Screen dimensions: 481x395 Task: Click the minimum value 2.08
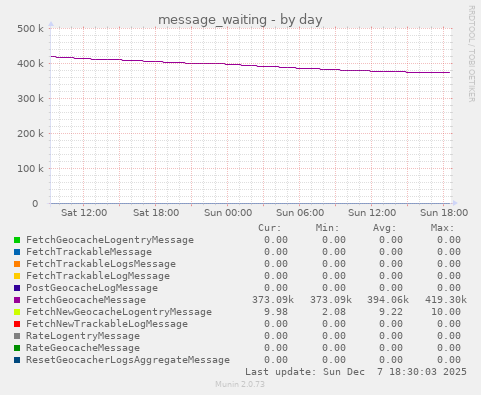point(334,312)
